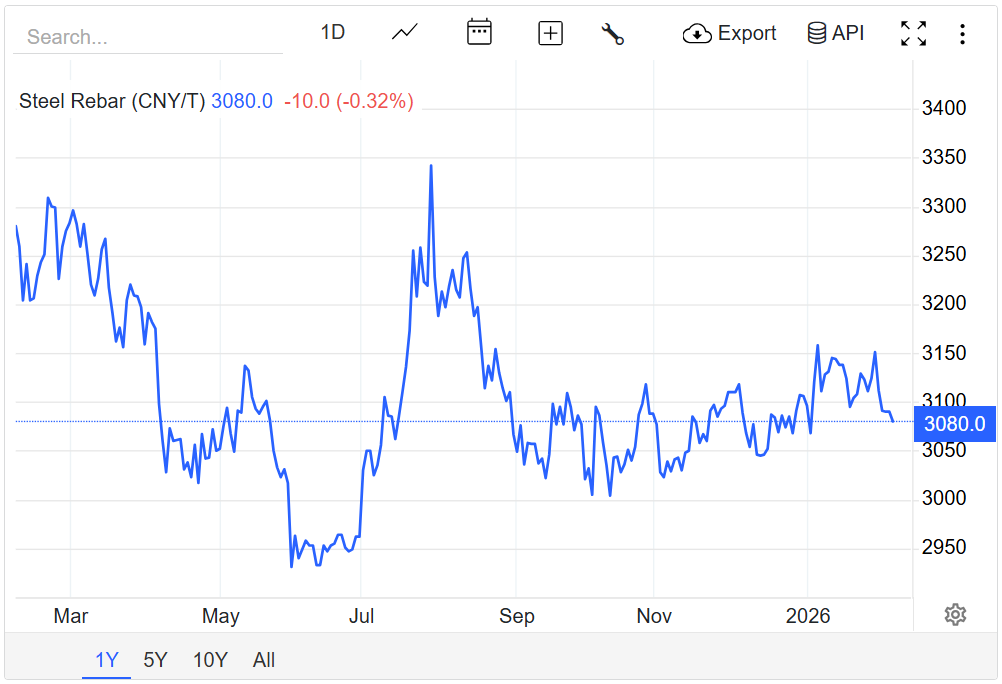Open the wrench tools icon
This screenshot has height=684, width=1002.
tap(612, 33)
